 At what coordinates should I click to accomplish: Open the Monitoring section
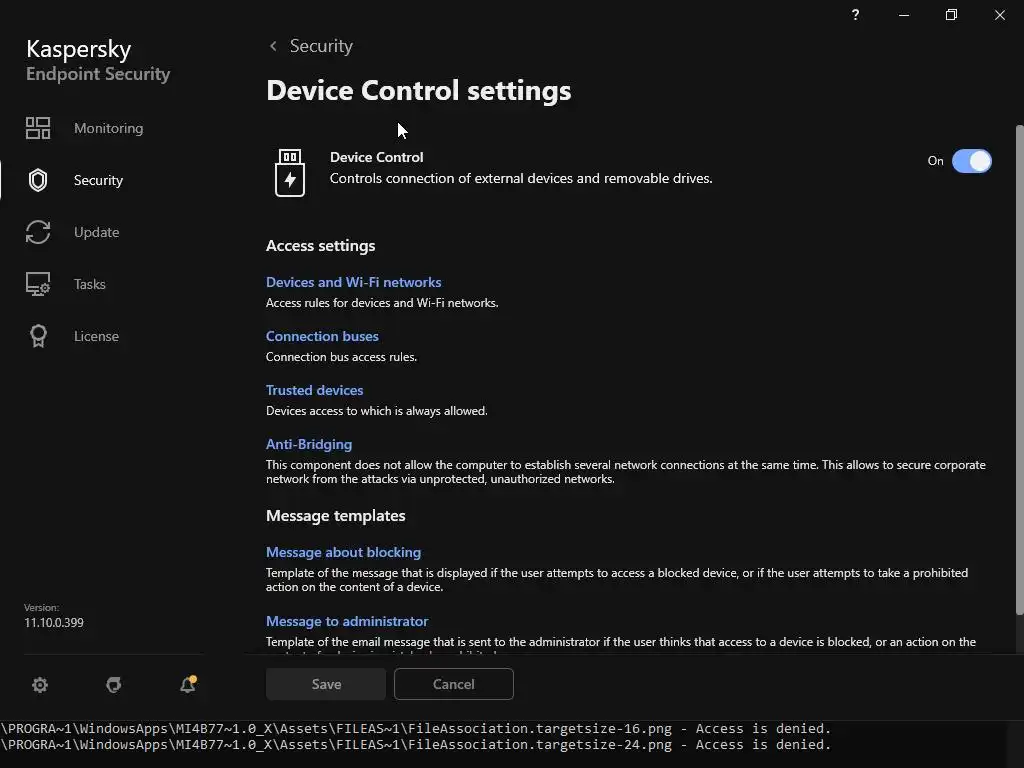[108, 128]
